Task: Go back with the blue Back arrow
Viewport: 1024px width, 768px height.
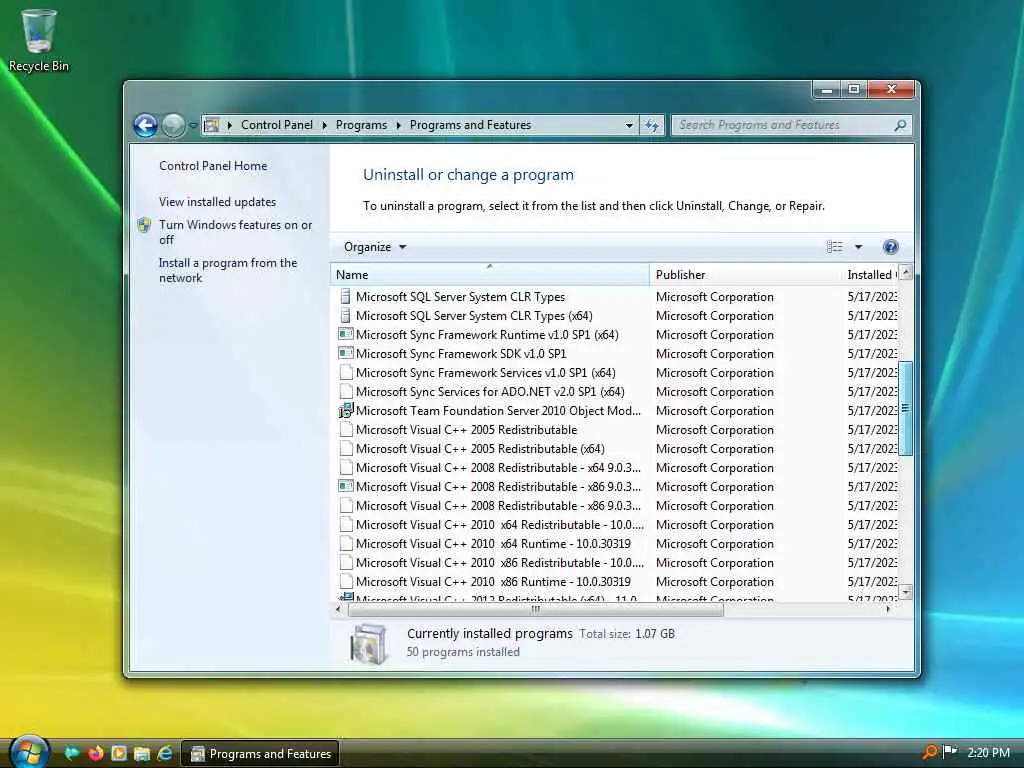Action: [145, 125]
